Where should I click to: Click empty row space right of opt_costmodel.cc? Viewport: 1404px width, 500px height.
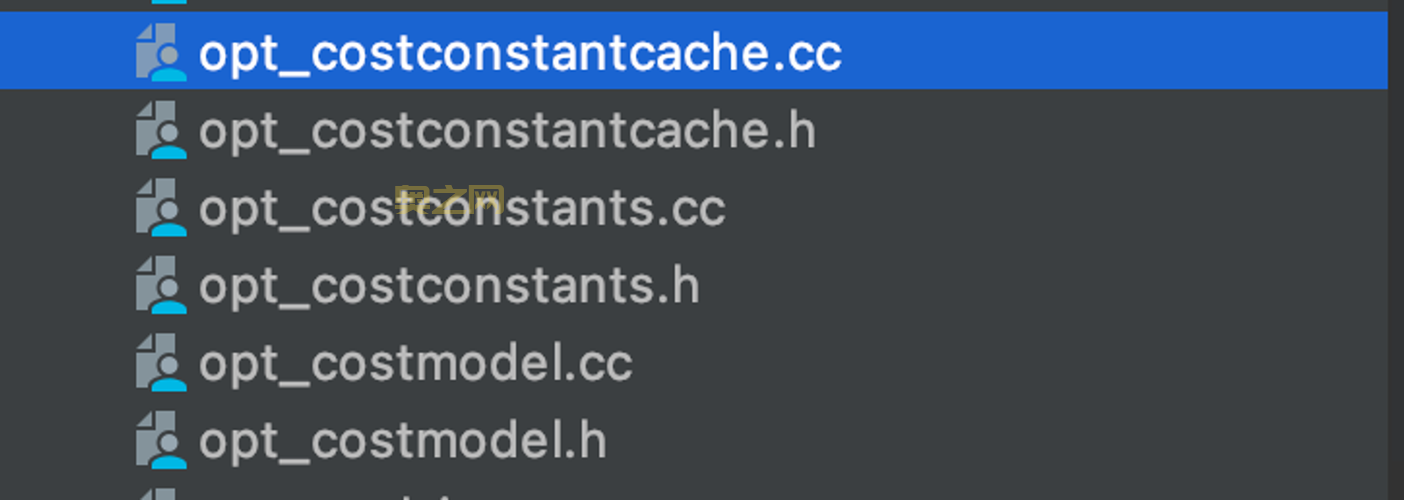point(1000,363)
